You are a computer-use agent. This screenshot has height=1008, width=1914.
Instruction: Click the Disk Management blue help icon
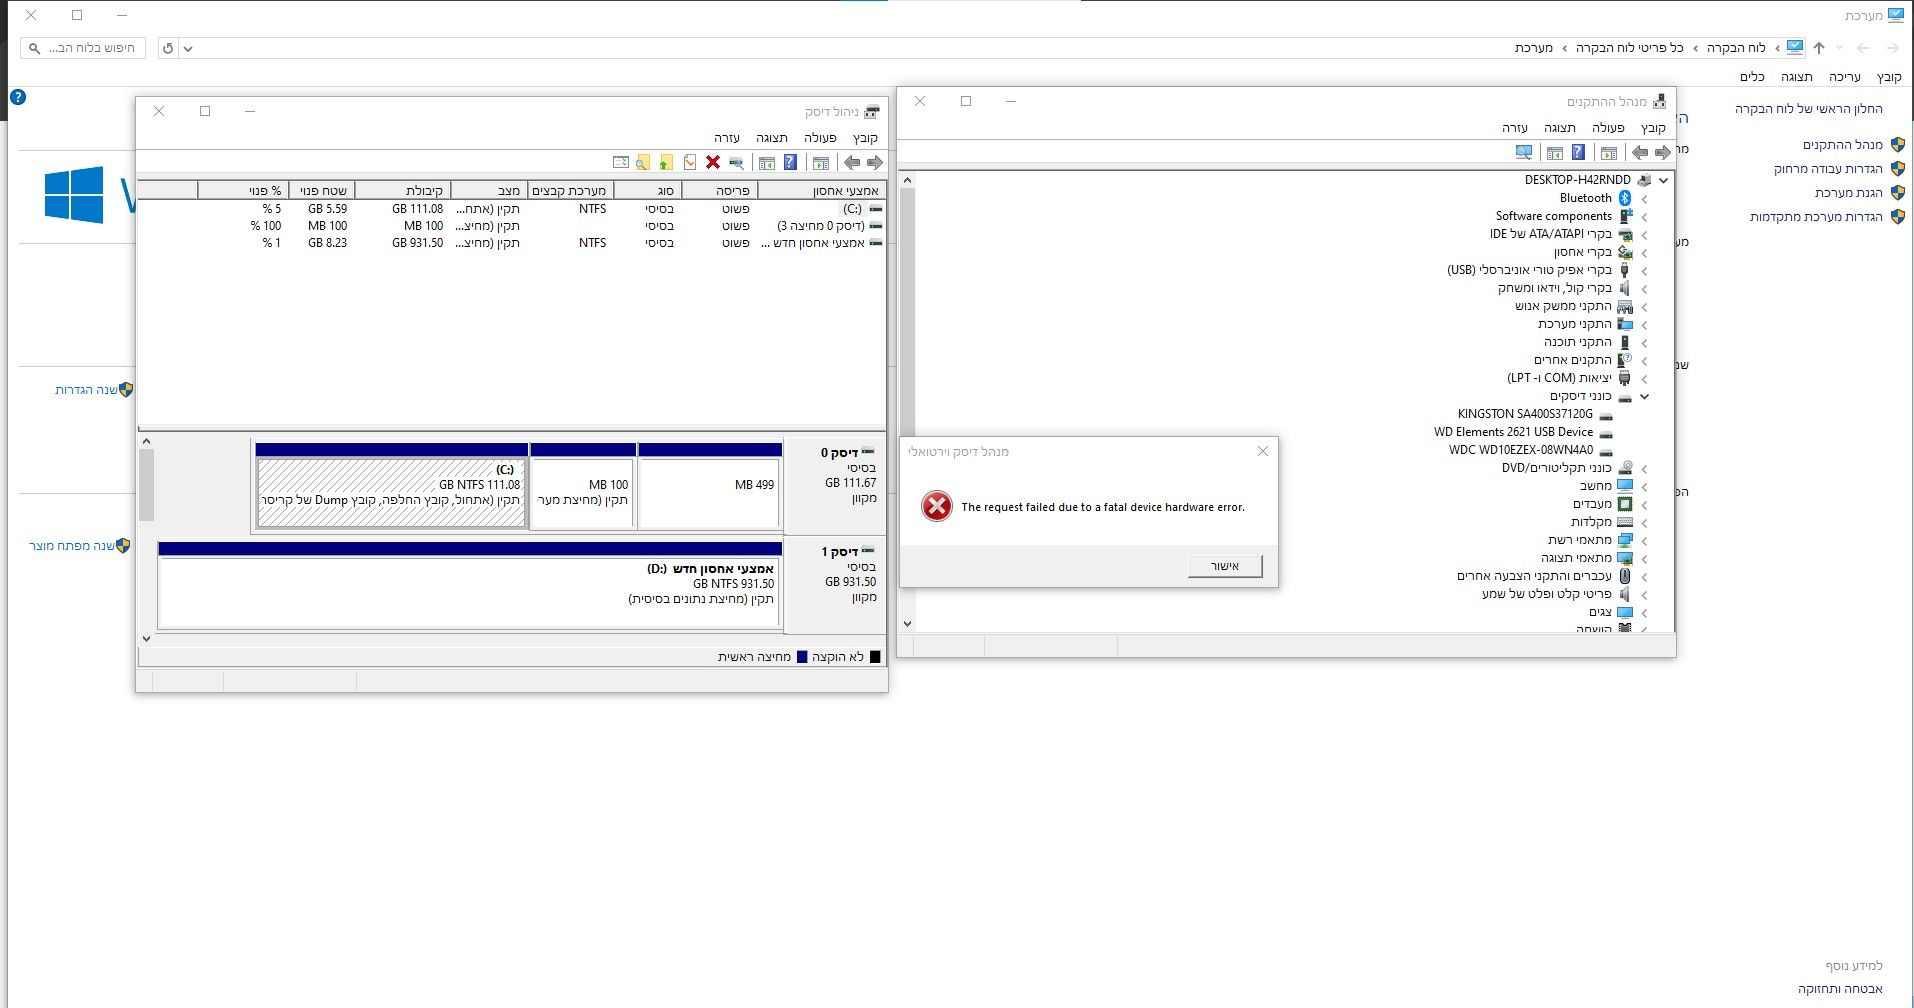pyautogui.click(x=790, y=162)
